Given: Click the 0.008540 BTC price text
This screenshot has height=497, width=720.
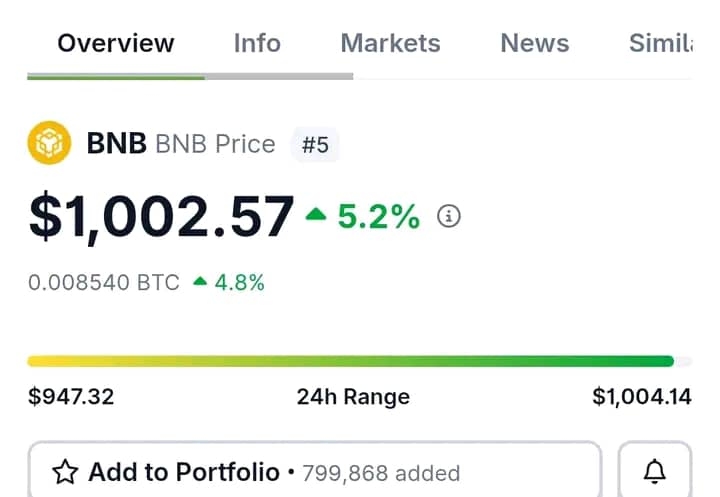Looking at the screenshot, I should [x=104, y=283].
